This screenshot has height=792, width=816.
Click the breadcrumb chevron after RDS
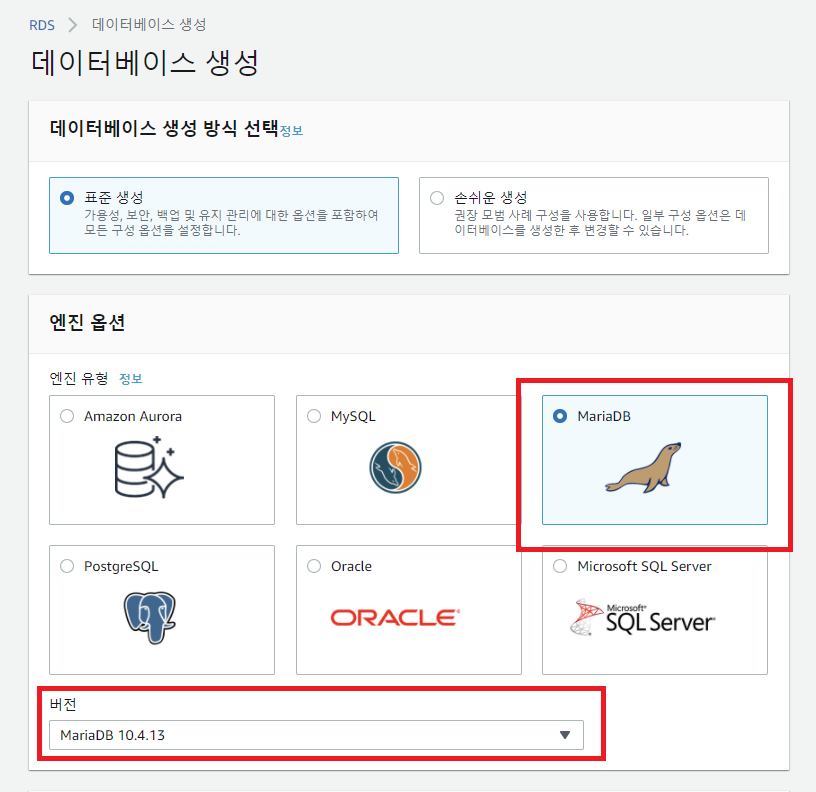click(73, 24)
